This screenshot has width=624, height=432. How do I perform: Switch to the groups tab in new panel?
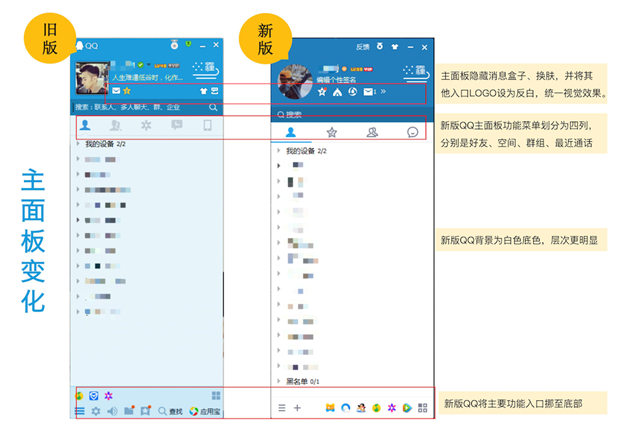pyautogui.click(x=372, y=132)
